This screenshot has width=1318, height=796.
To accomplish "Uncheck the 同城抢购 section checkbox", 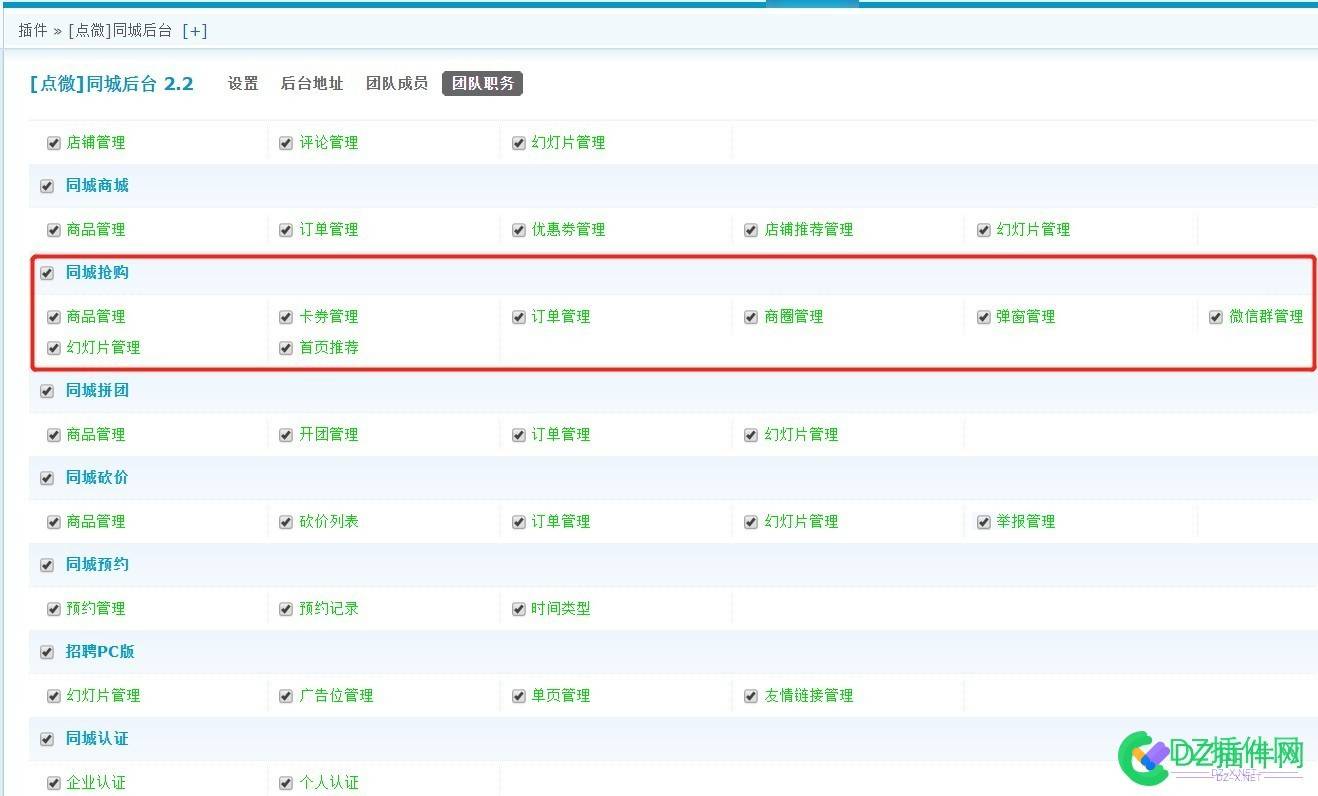I will pos(47,273).
